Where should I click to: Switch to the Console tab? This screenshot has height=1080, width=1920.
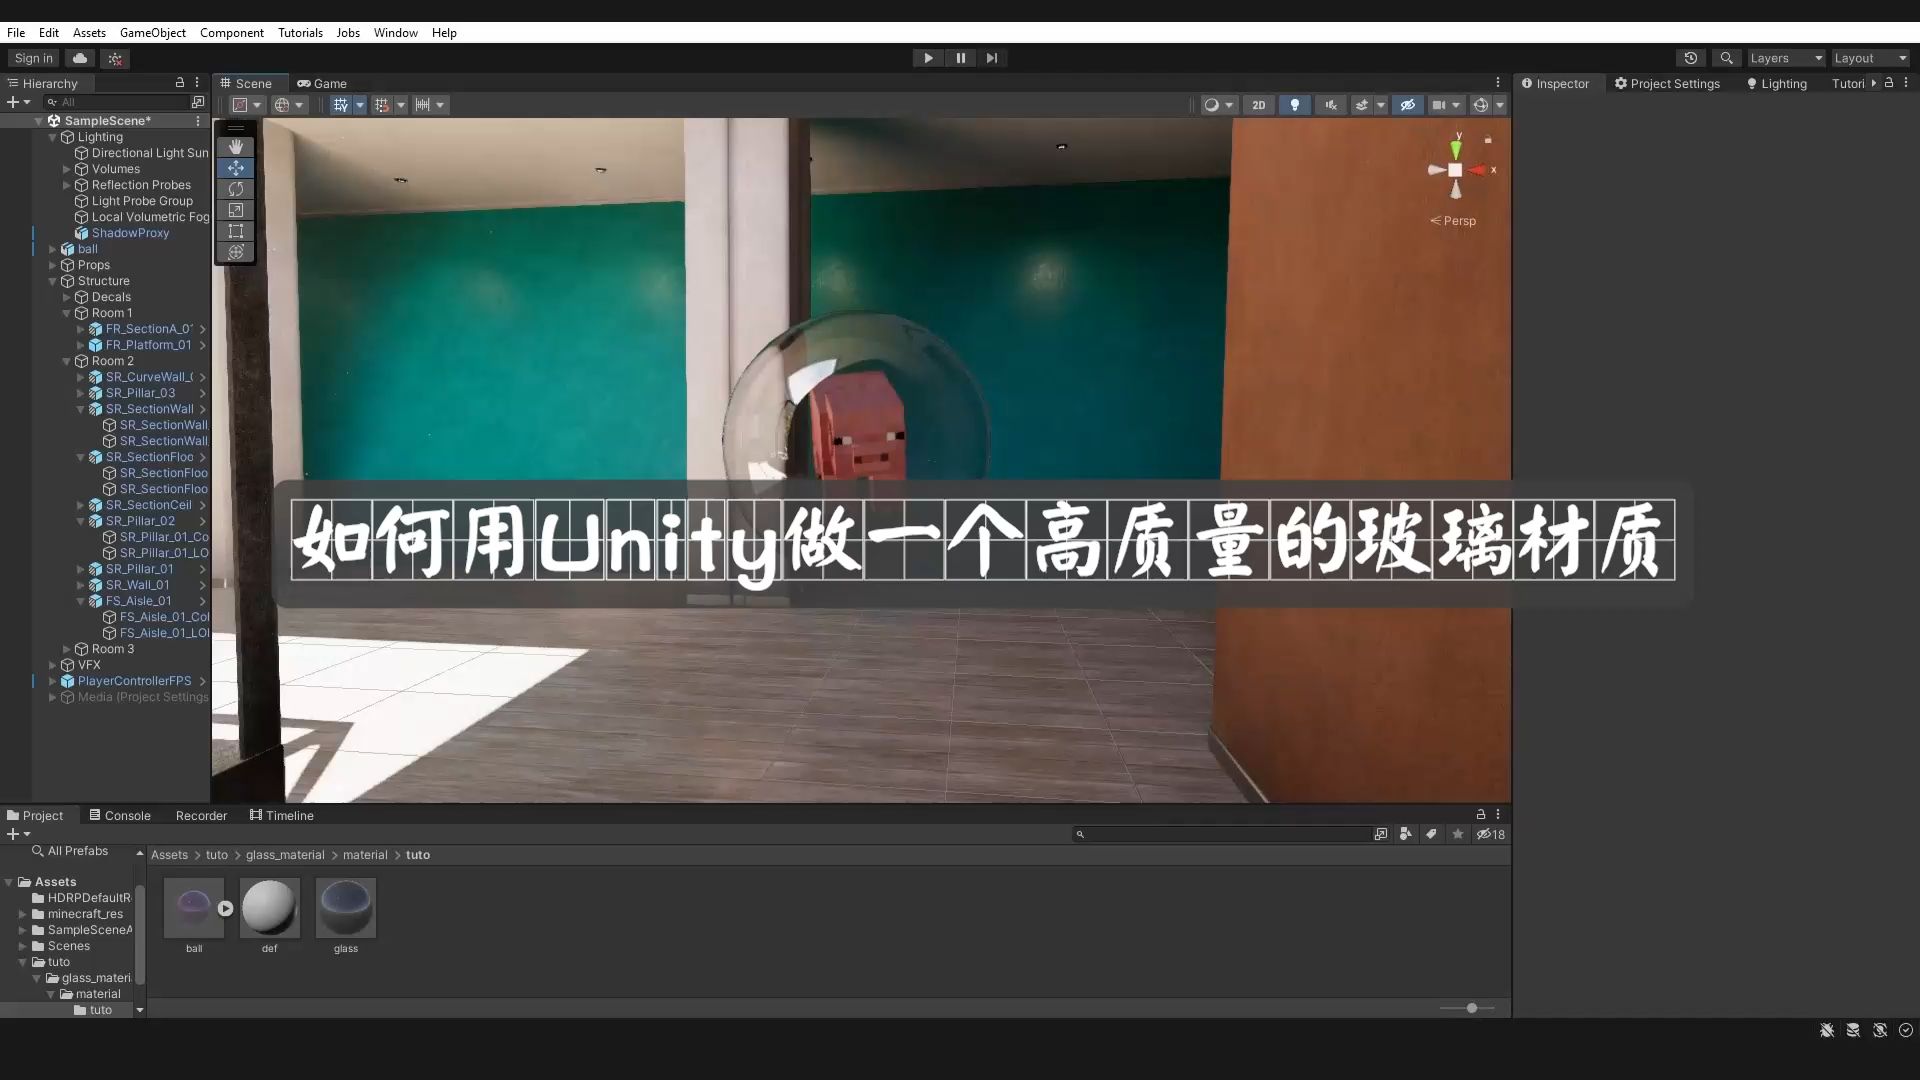pos(120,816)
